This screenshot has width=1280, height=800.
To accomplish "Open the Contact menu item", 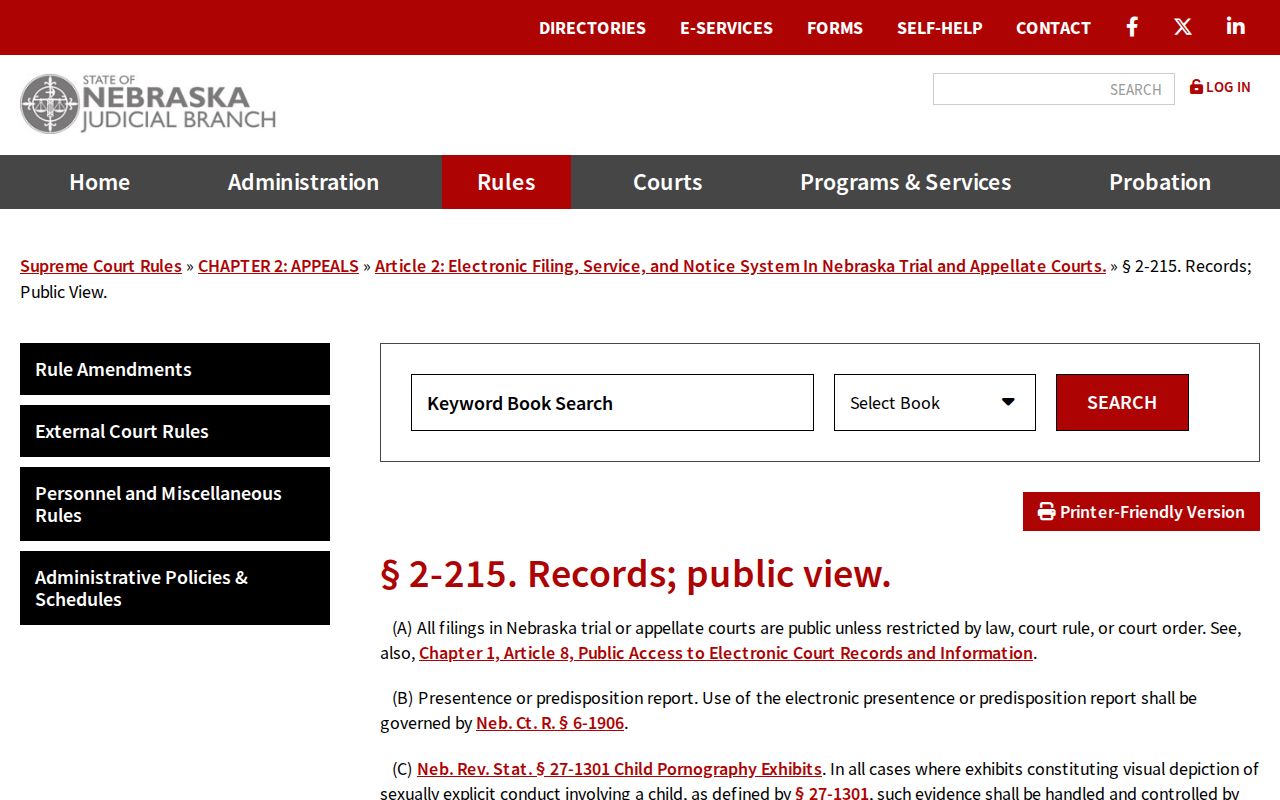I will pos(1053,28).
